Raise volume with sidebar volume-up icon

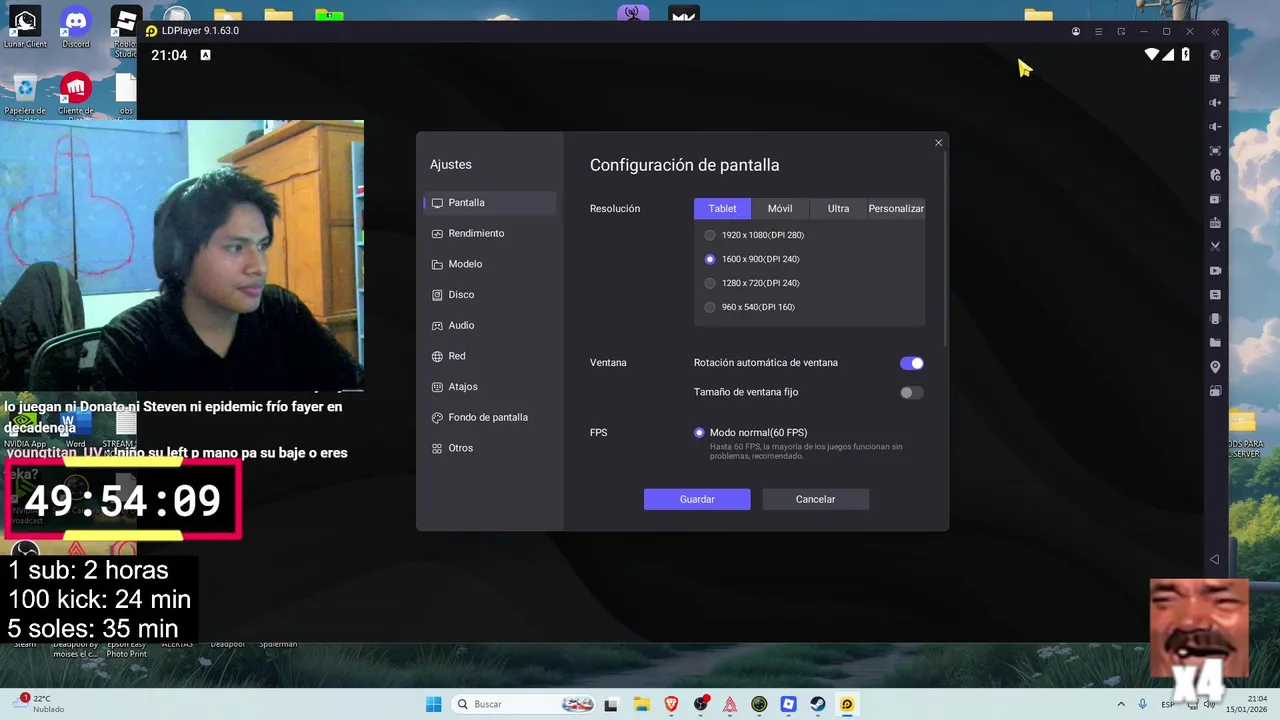[x=1215, y=103]
